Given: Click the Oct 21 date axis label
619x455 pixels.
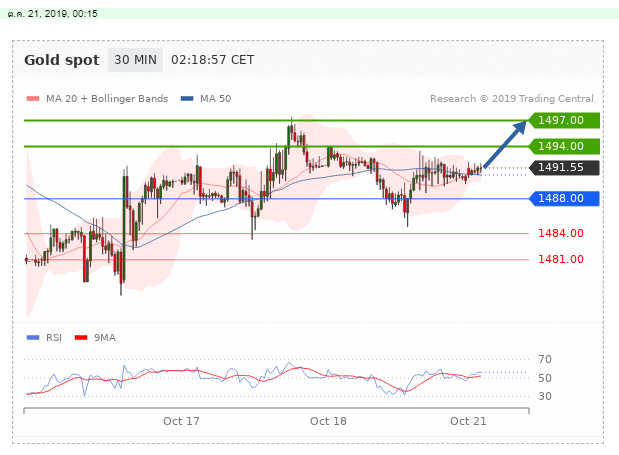Looking at the screenshot, I should pos(468,421).
